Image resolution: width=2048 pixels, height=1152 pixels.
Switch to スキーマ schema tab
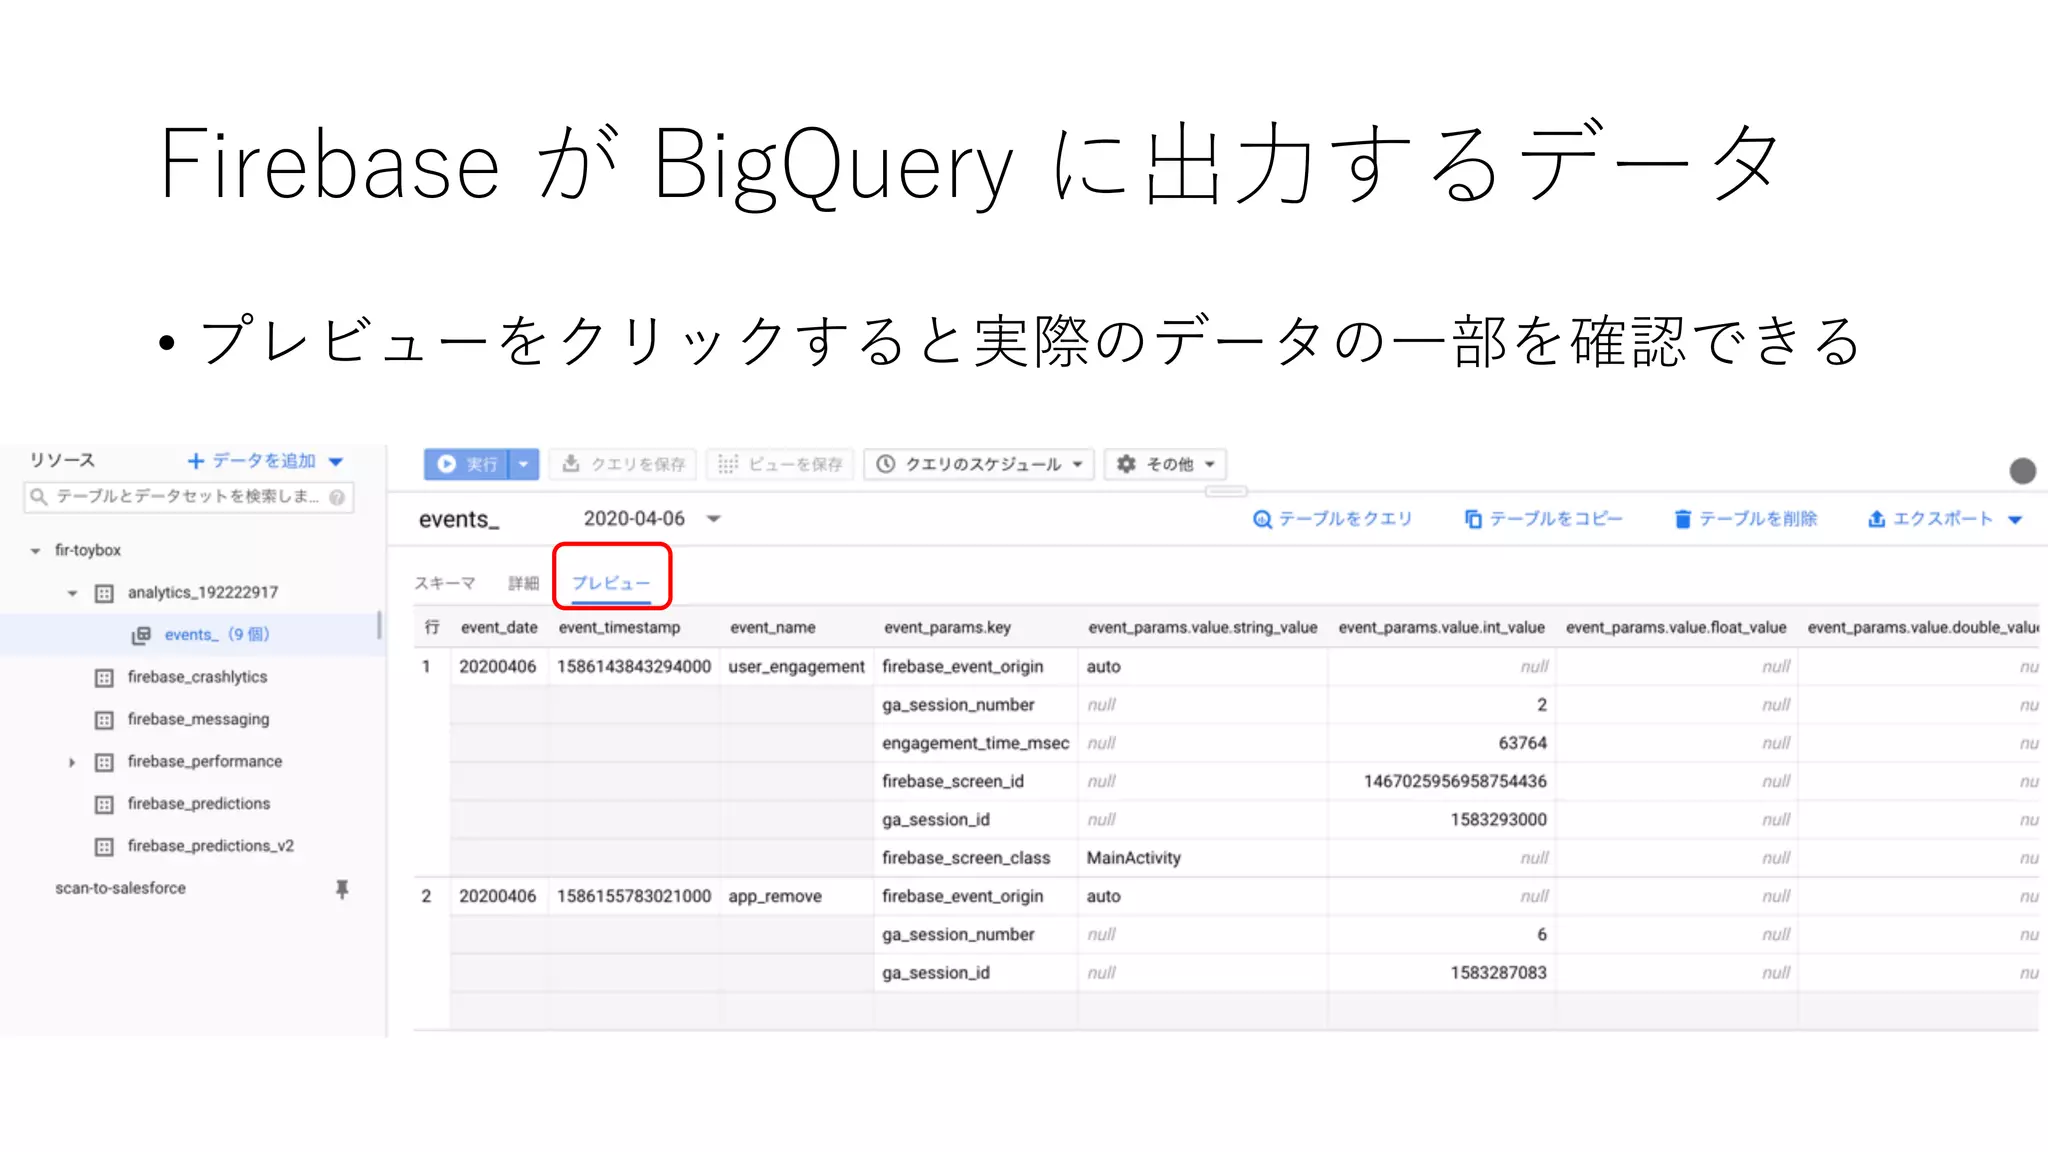(x=445, y=583)
